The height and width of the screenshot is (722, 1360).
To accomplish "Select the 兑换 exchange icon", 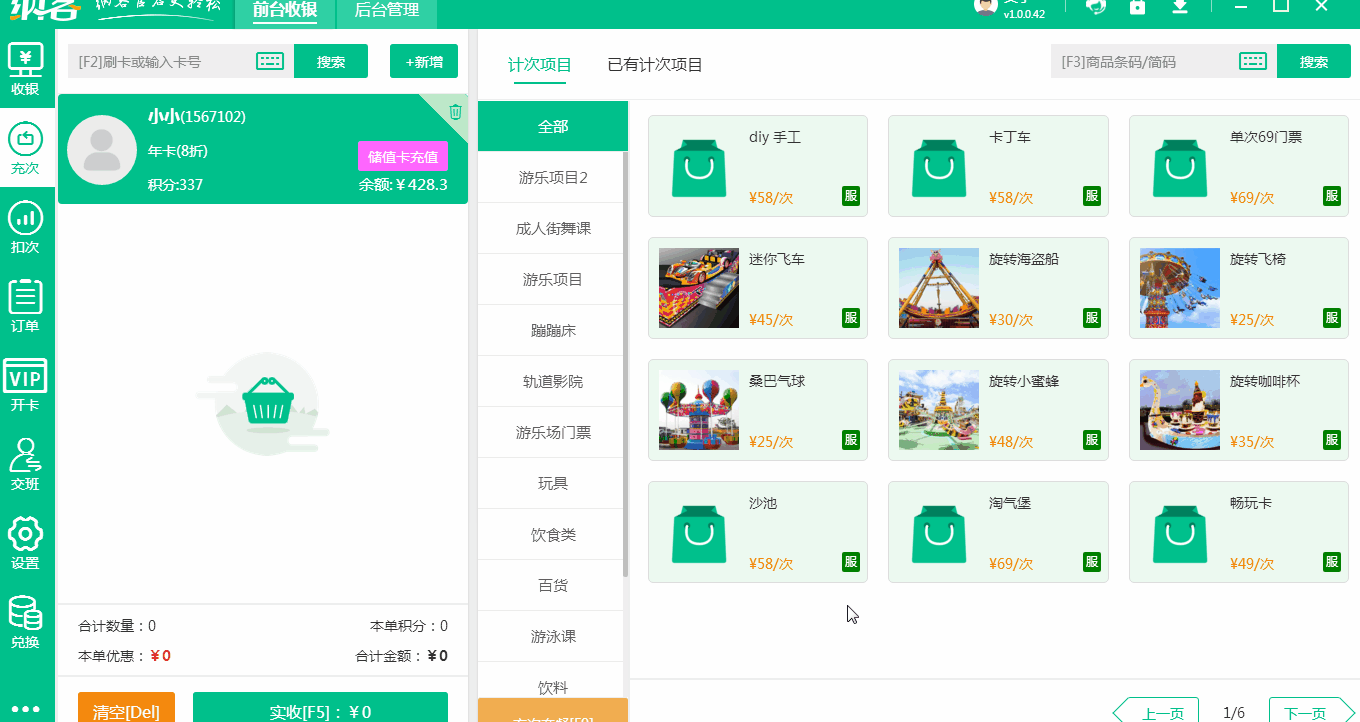I will point(27,618).
